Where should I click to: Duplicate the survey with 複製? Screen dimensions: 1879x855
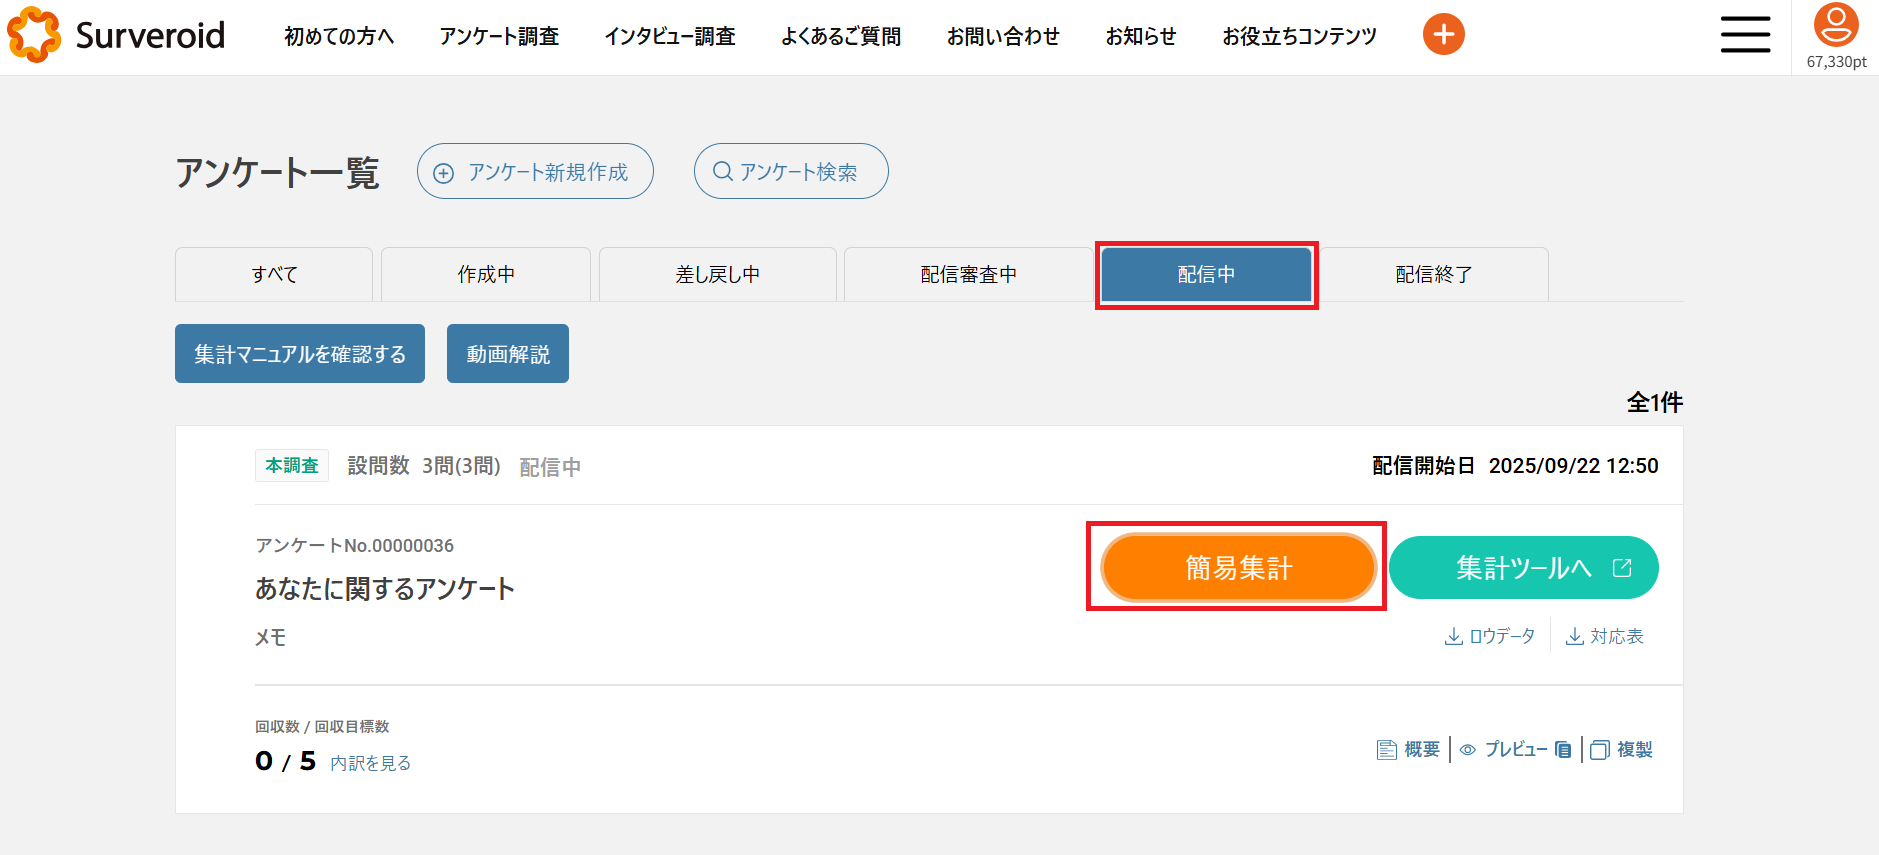click(x=1622, y=750)
